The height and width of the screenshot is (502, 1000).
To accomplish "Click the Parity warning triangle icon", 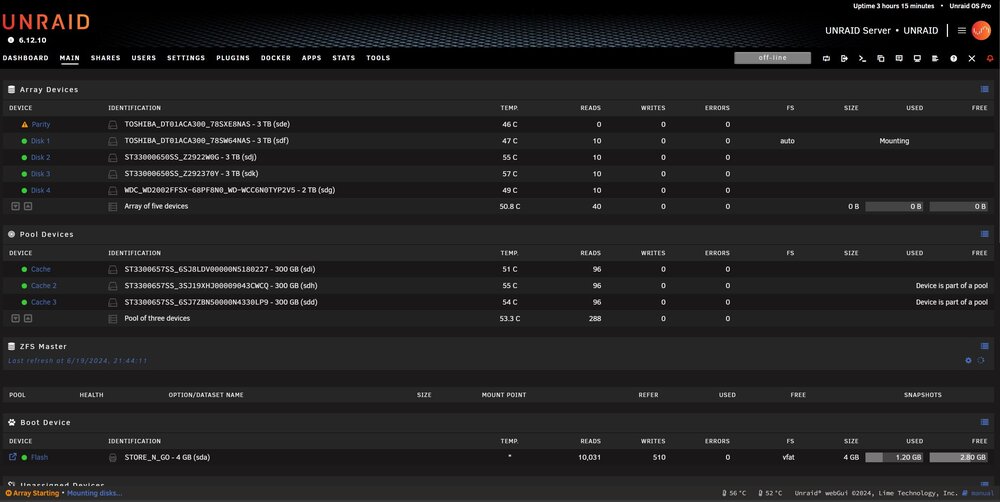I will pyautogui.click(x=25, y=124).
